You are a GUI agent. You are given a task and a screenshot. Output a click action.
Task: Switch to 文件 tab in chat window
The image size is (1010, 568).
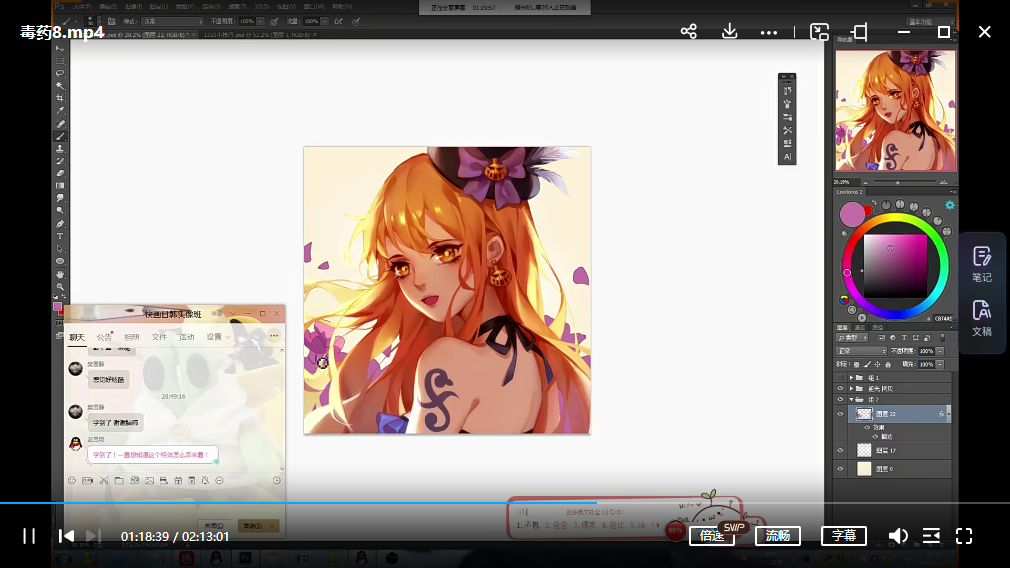tap(159, 337)
